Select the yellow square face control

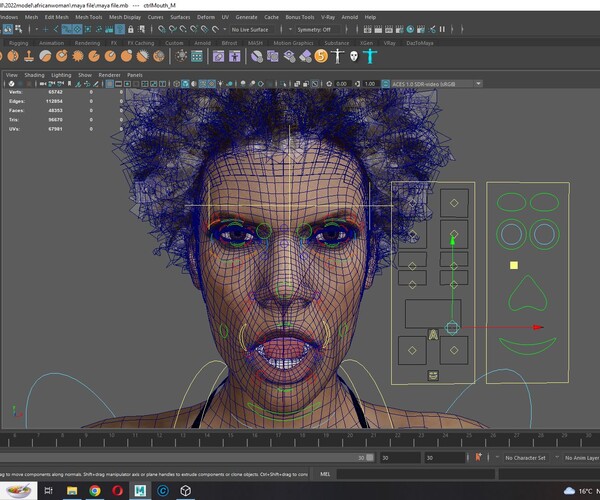tap(514, 265)
